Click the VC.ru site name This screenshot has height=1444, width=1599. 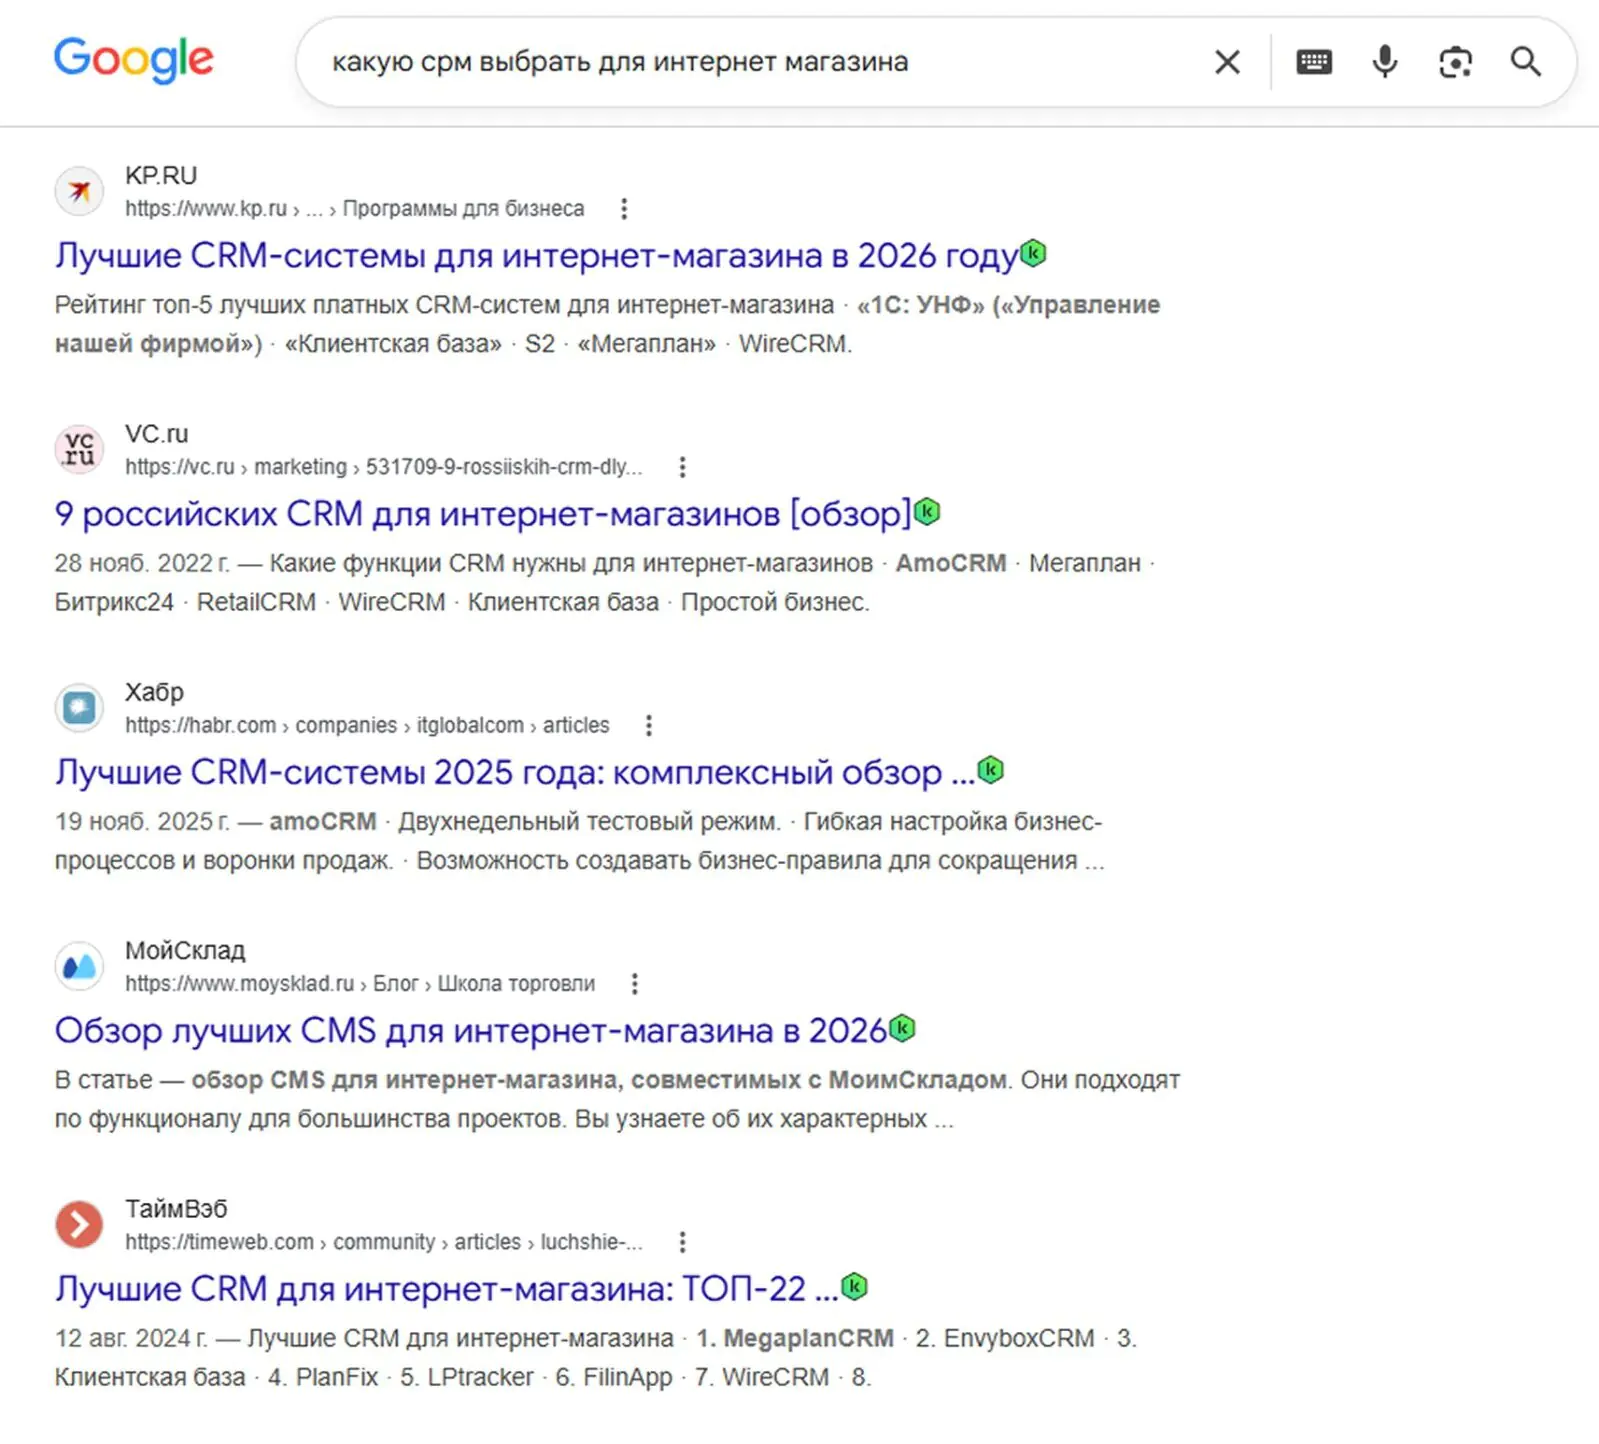(x=156, y=434)
